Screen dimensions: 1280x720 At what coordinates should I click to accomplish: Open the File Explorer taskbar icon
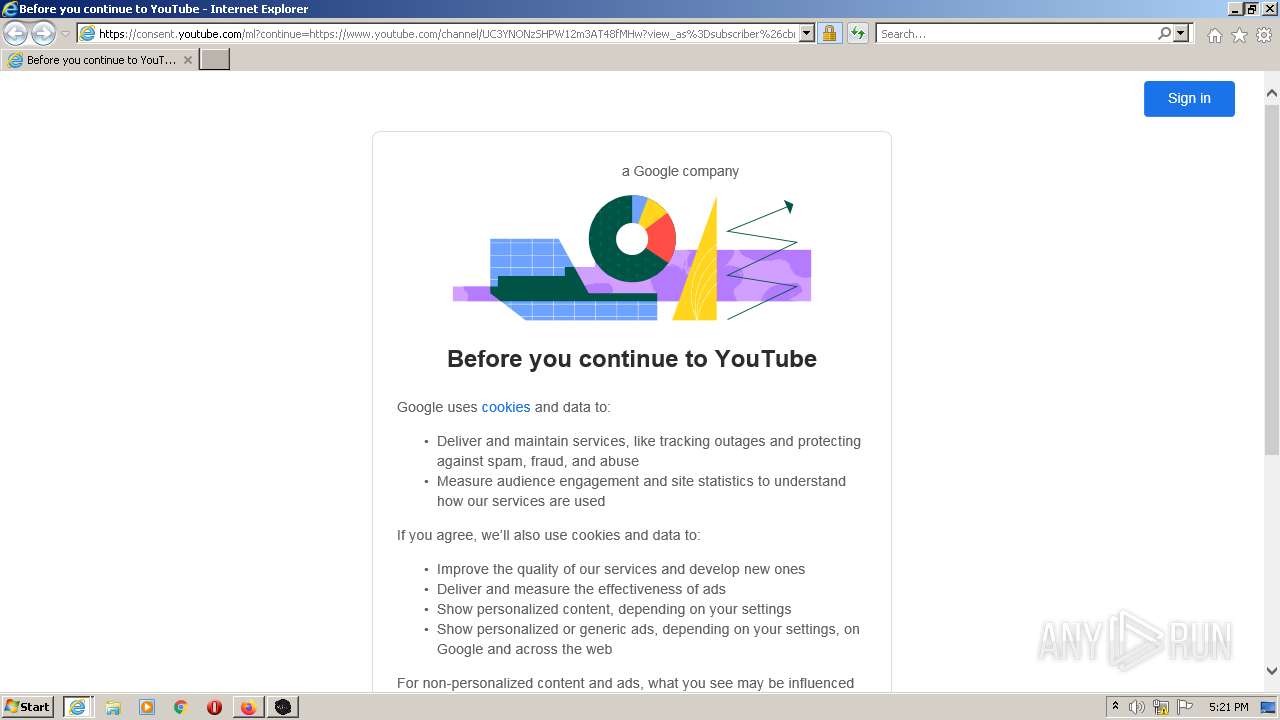click(113, 707)
